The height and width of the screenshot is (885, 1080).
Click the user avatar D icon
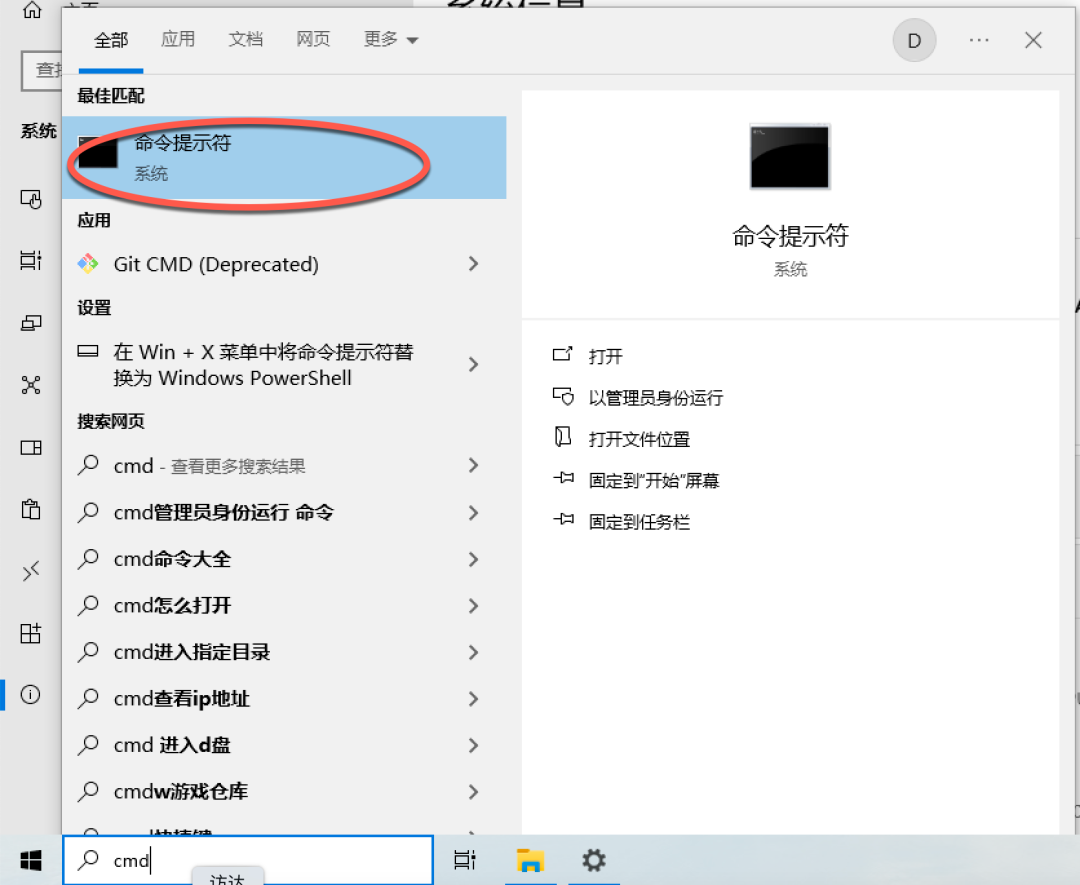coord(913,40)
